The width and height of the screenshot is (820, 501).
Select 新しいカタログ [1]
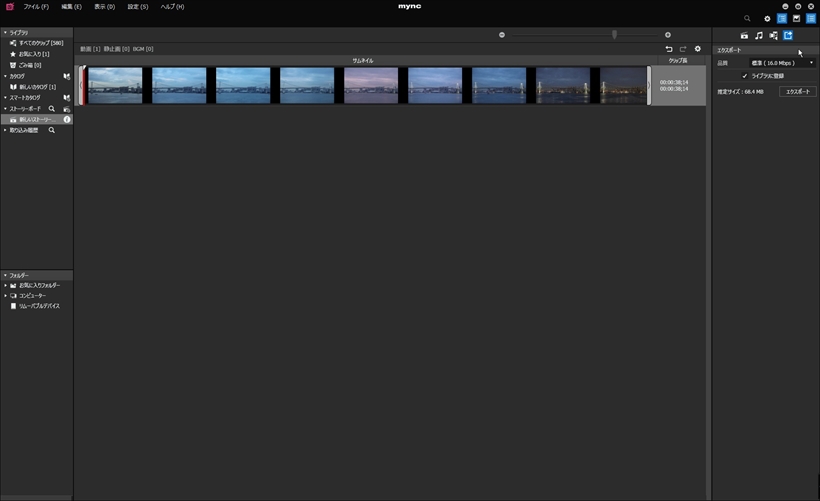pos(37,87)
